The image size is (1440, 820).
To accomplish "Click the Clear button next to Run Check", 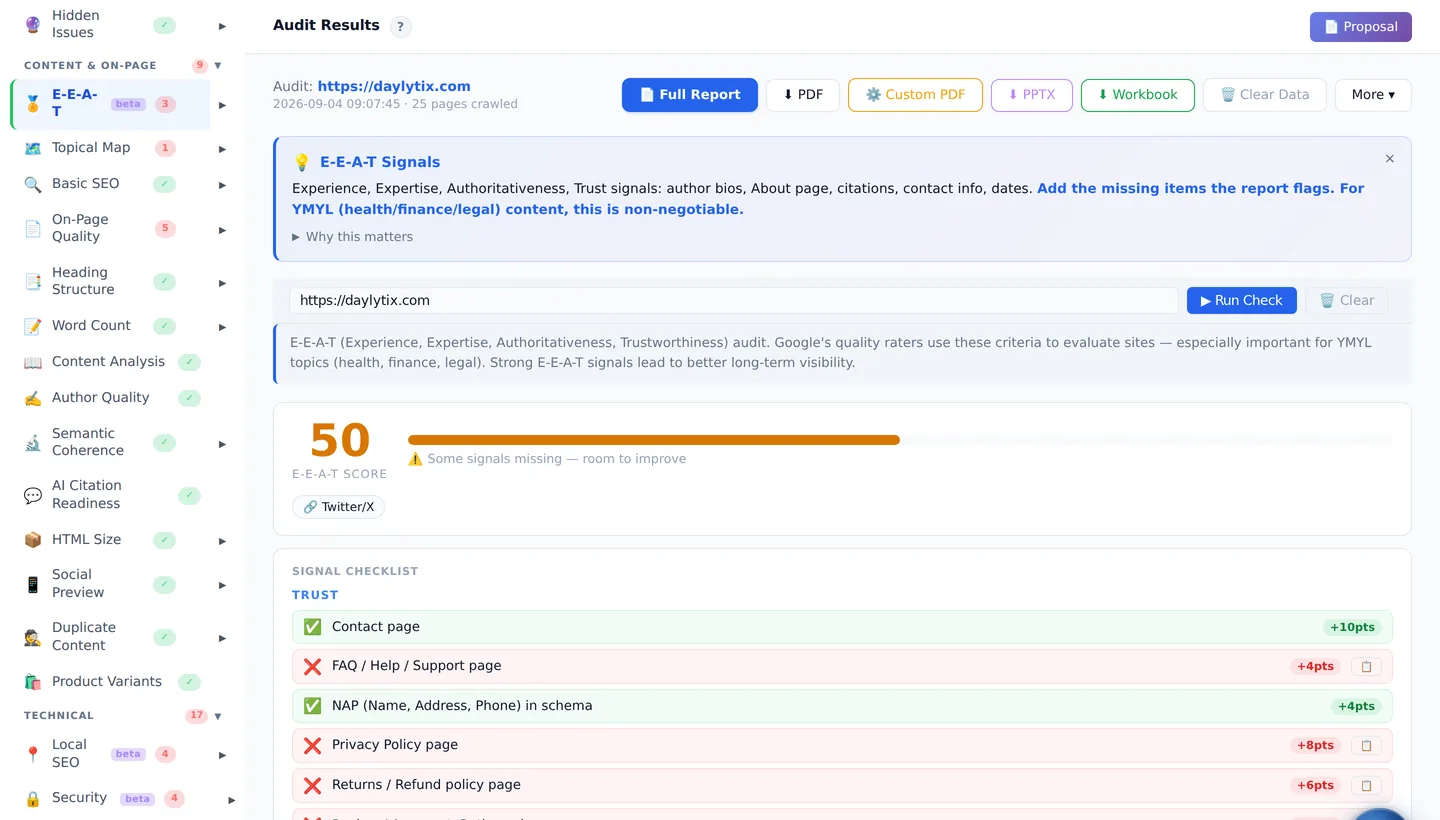I will [1346, 301].
